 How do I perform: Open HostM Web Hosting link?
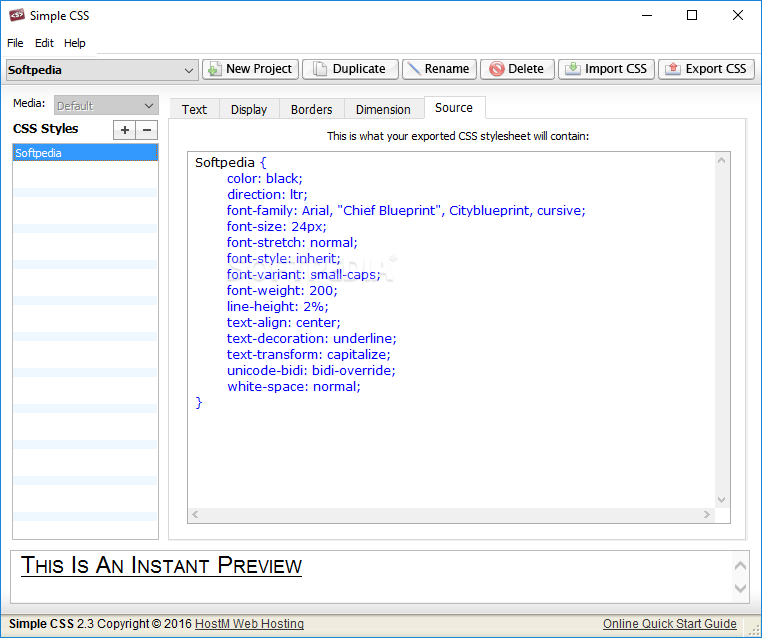pyautogui.click(x=249, y=623)
